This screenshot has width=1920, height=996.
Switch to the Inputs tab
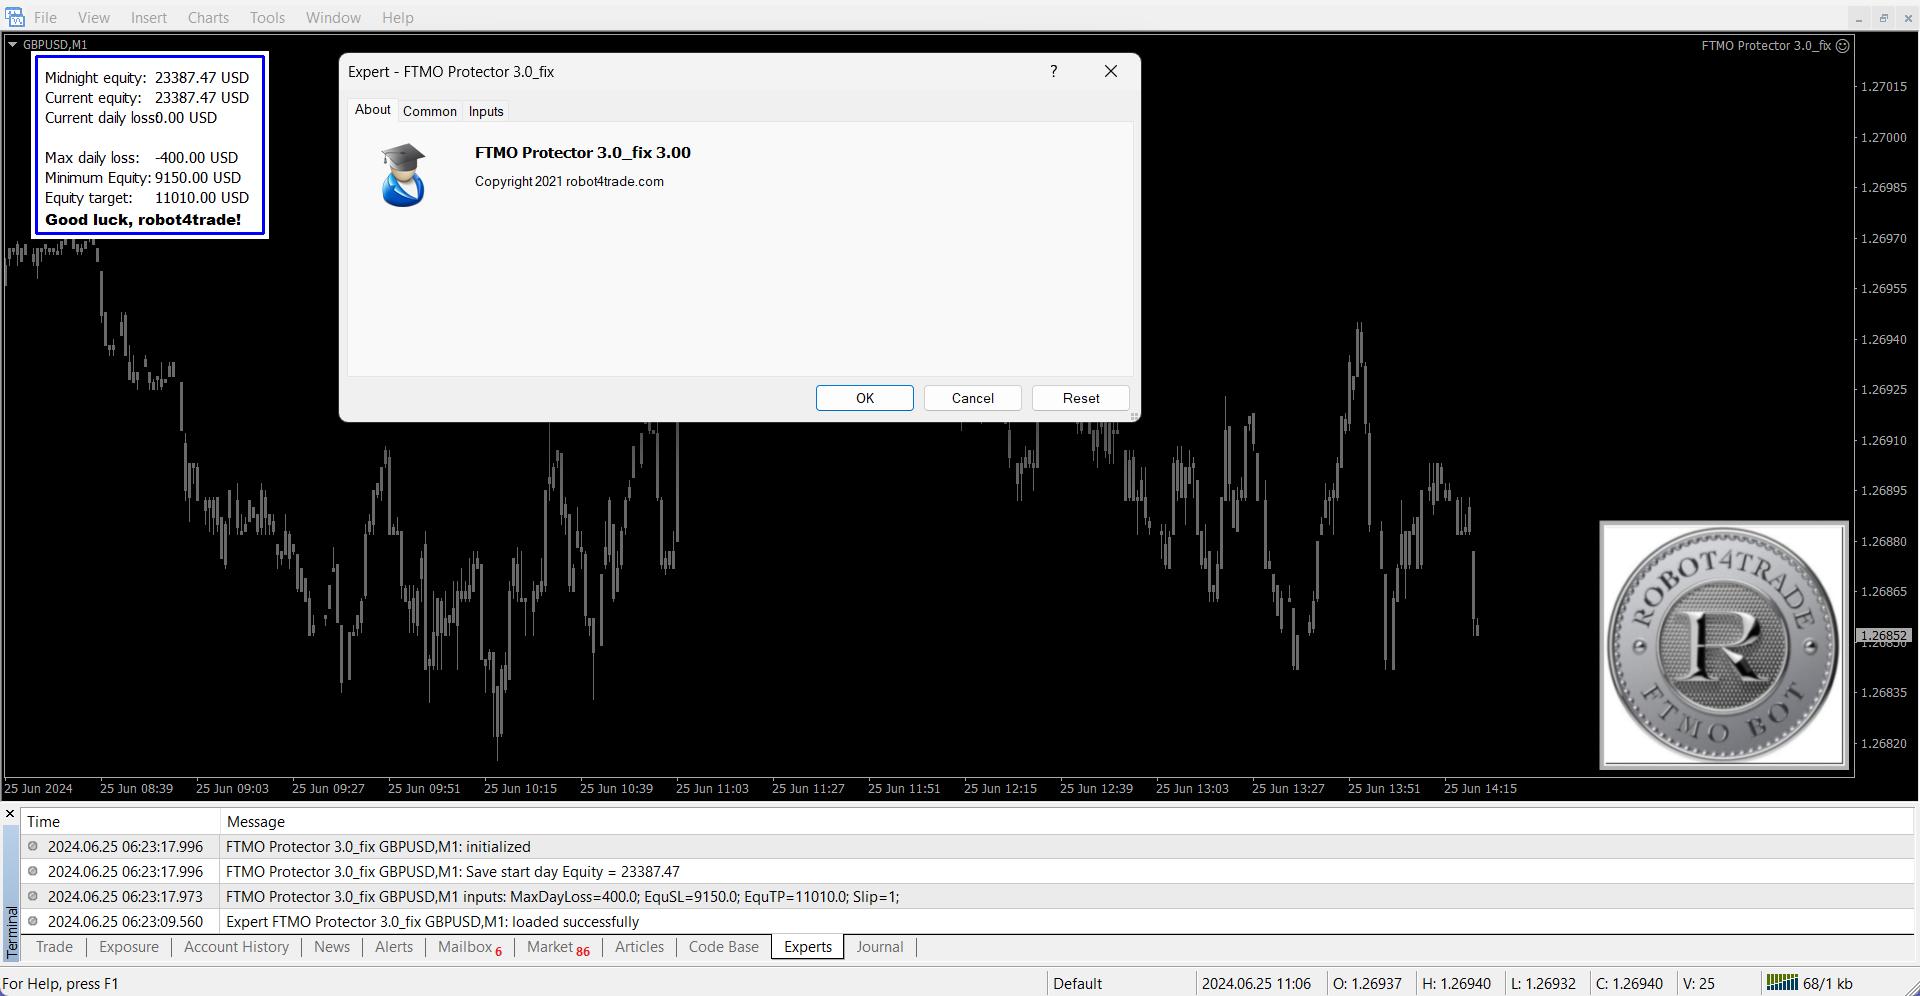pyautogui.click(x=486, y=111)
